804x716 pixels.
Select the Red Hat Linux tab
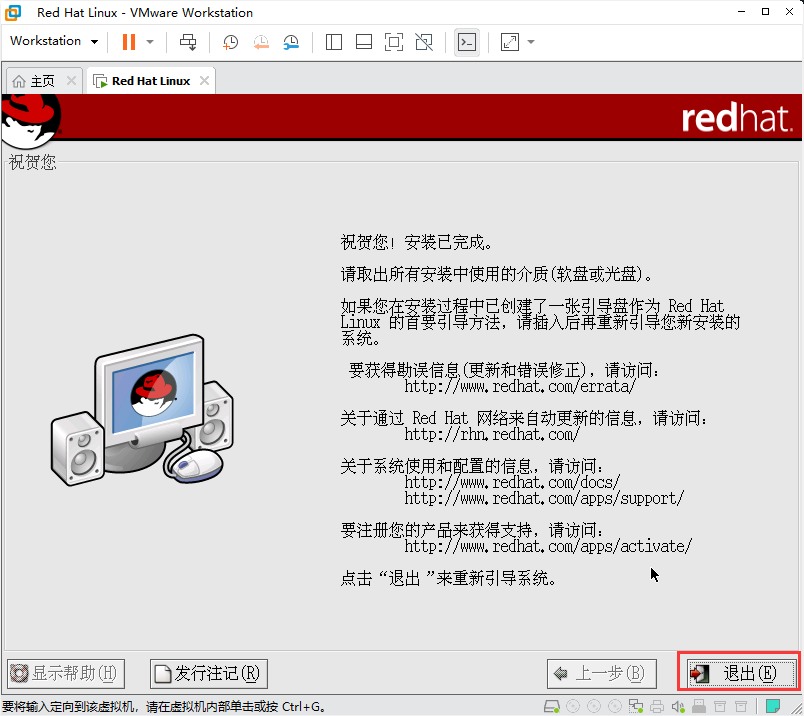point(148,80)
